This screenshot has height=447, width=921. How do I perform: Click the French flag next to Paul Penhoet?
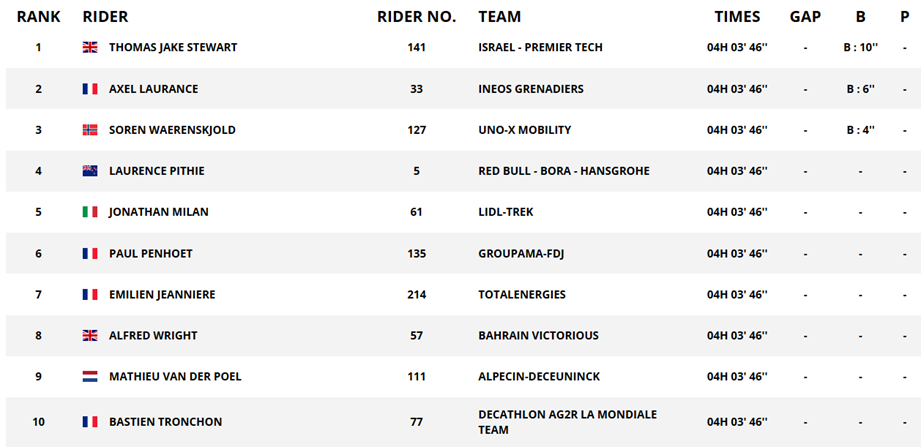[x=90, y=253]
